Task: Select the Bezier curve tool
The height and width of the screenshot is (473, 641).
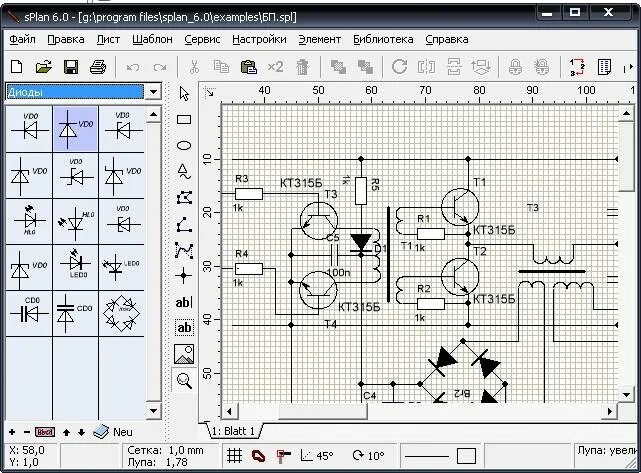Action: (184, 250)
